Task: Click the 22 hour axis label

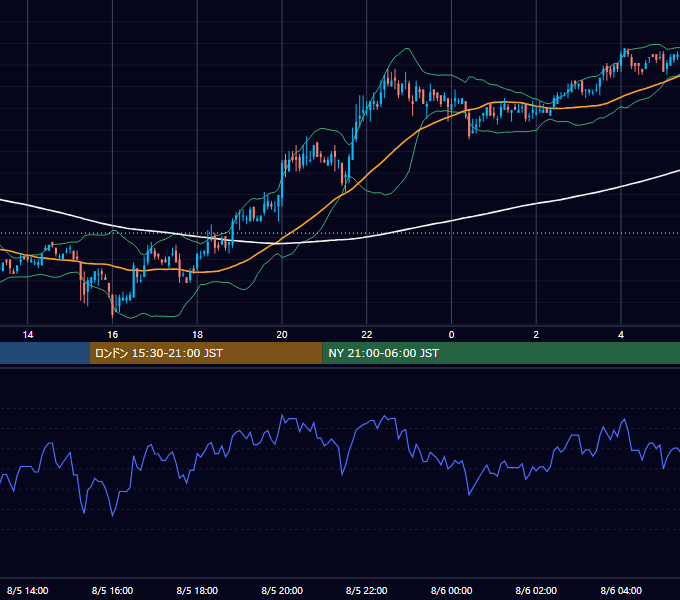Action: point(366,335)
